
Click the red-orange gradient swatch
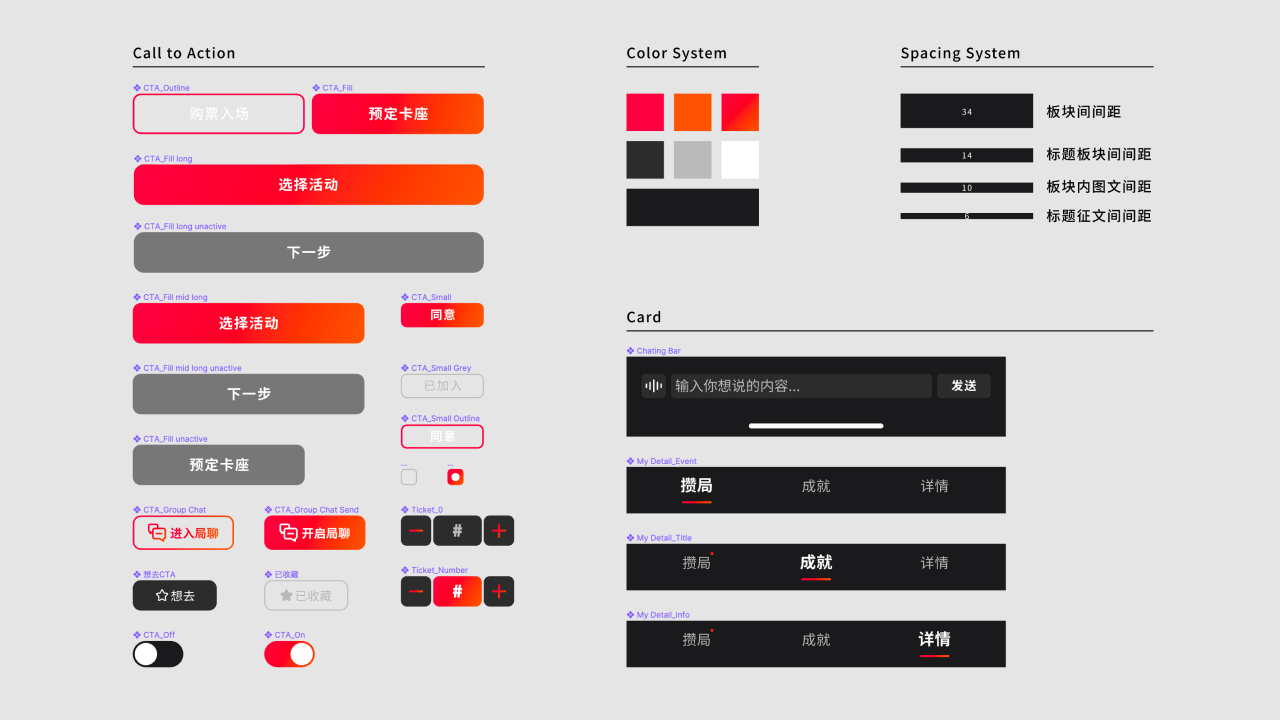pos(740,112)
